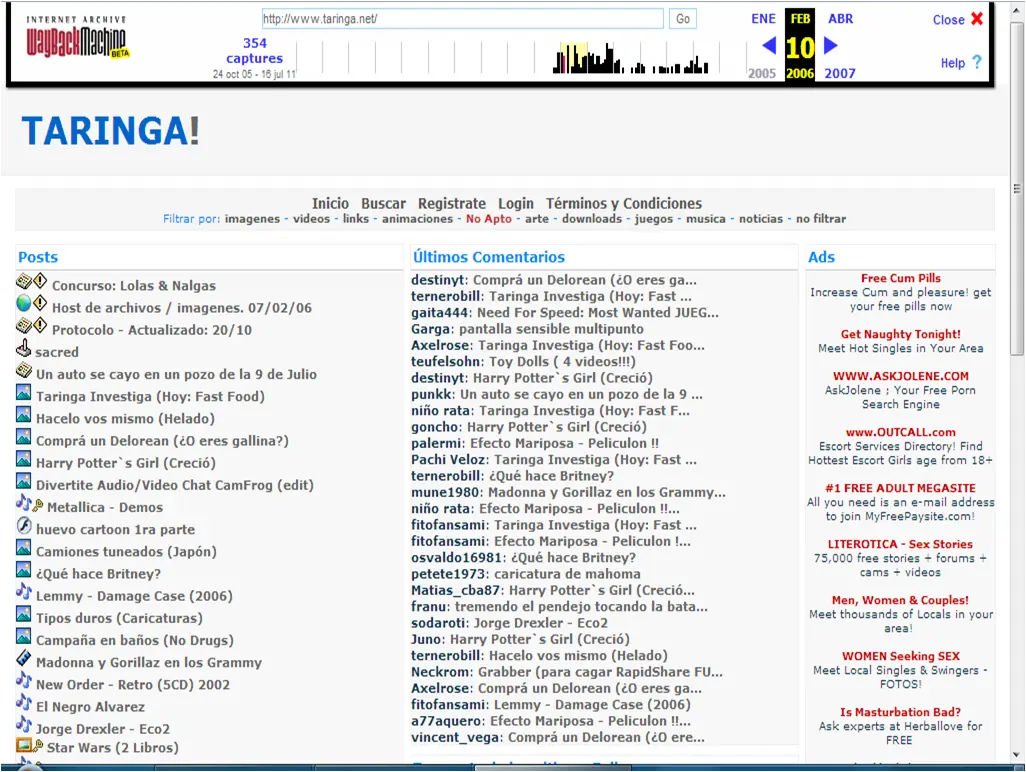Click joystick icon beside sacred post

(x=24, y=348)
